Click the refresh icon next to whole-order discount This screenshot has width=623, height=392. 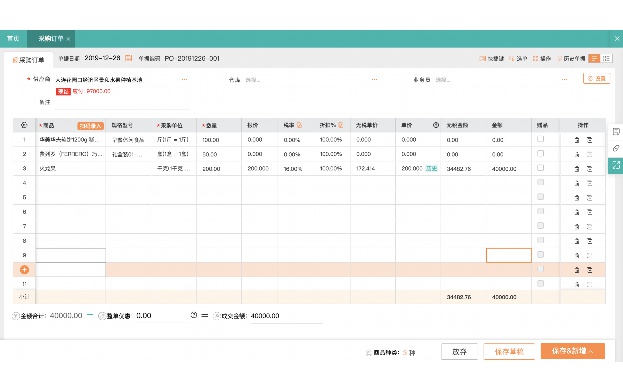tap(193, 315)
